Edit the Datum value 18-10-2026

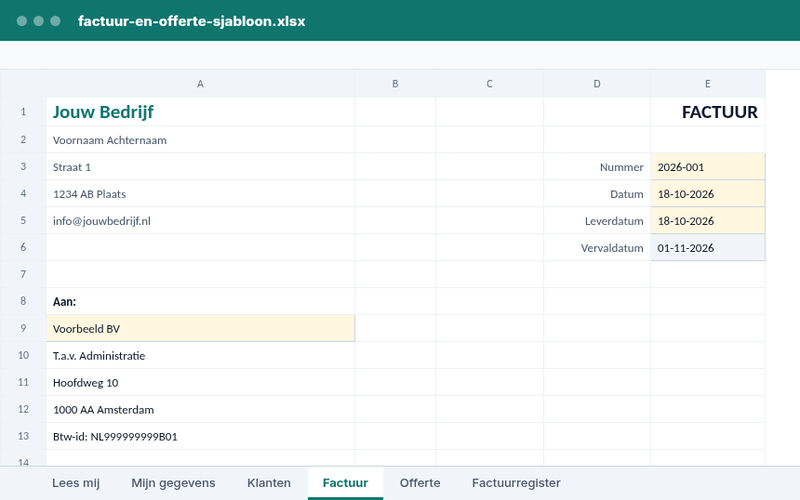click(708, 194)
